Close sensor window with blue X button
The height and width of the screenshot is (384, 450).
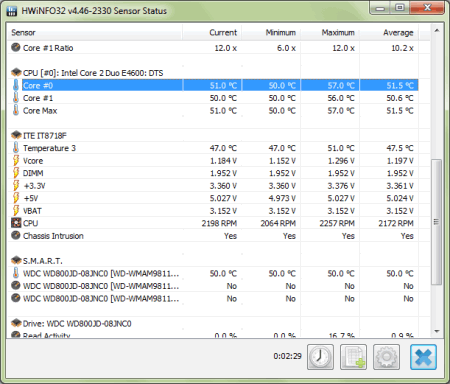423,357
